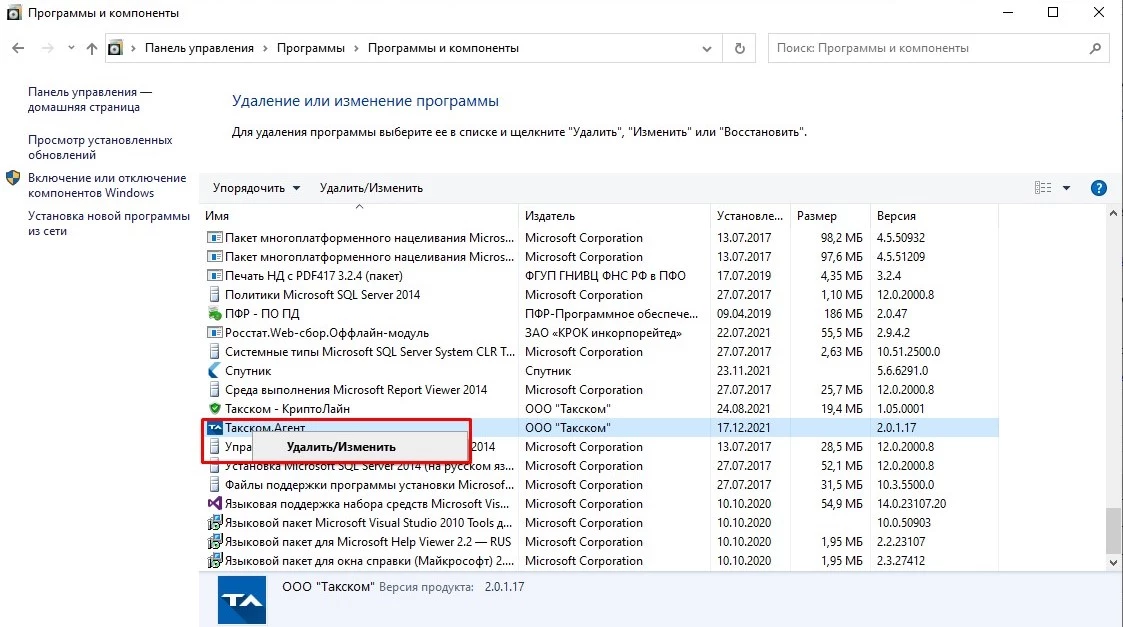Open Просмотр установленных обновлений link
The image size is (1123, 627).
pos(100,148)
